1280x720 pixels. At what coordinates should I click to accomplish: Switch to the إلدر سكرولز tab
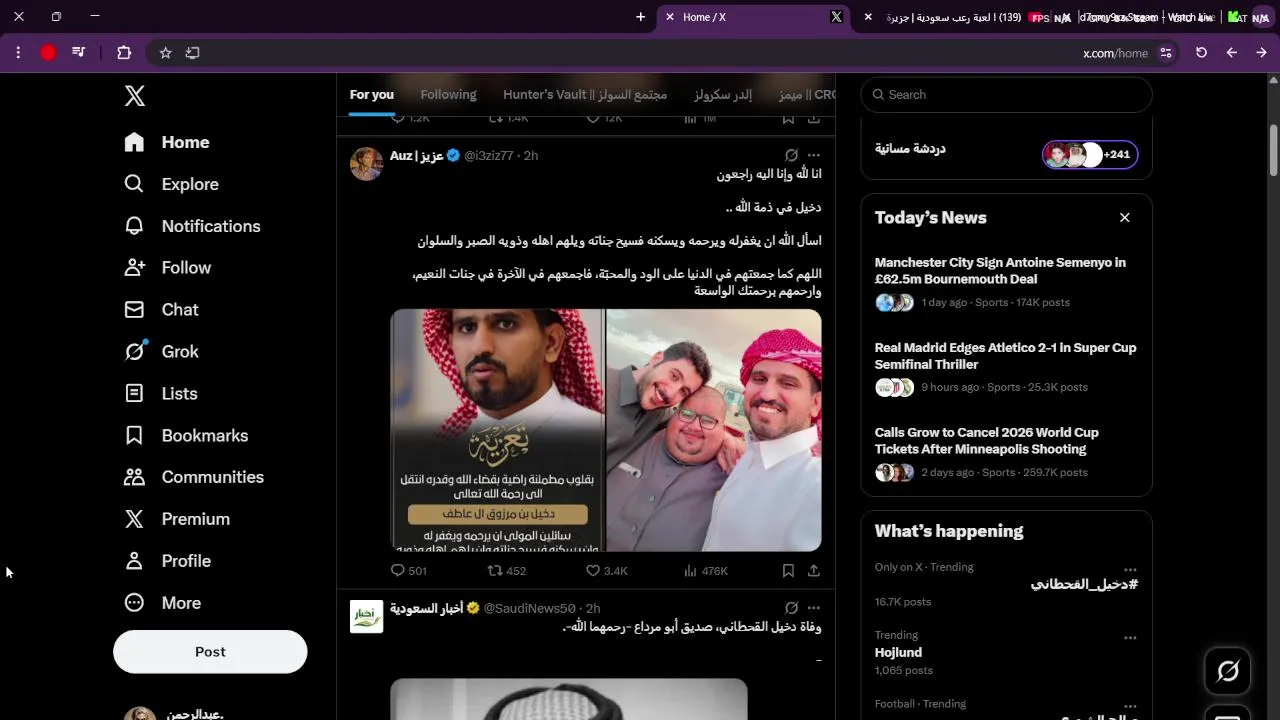(x=723, y=95)
